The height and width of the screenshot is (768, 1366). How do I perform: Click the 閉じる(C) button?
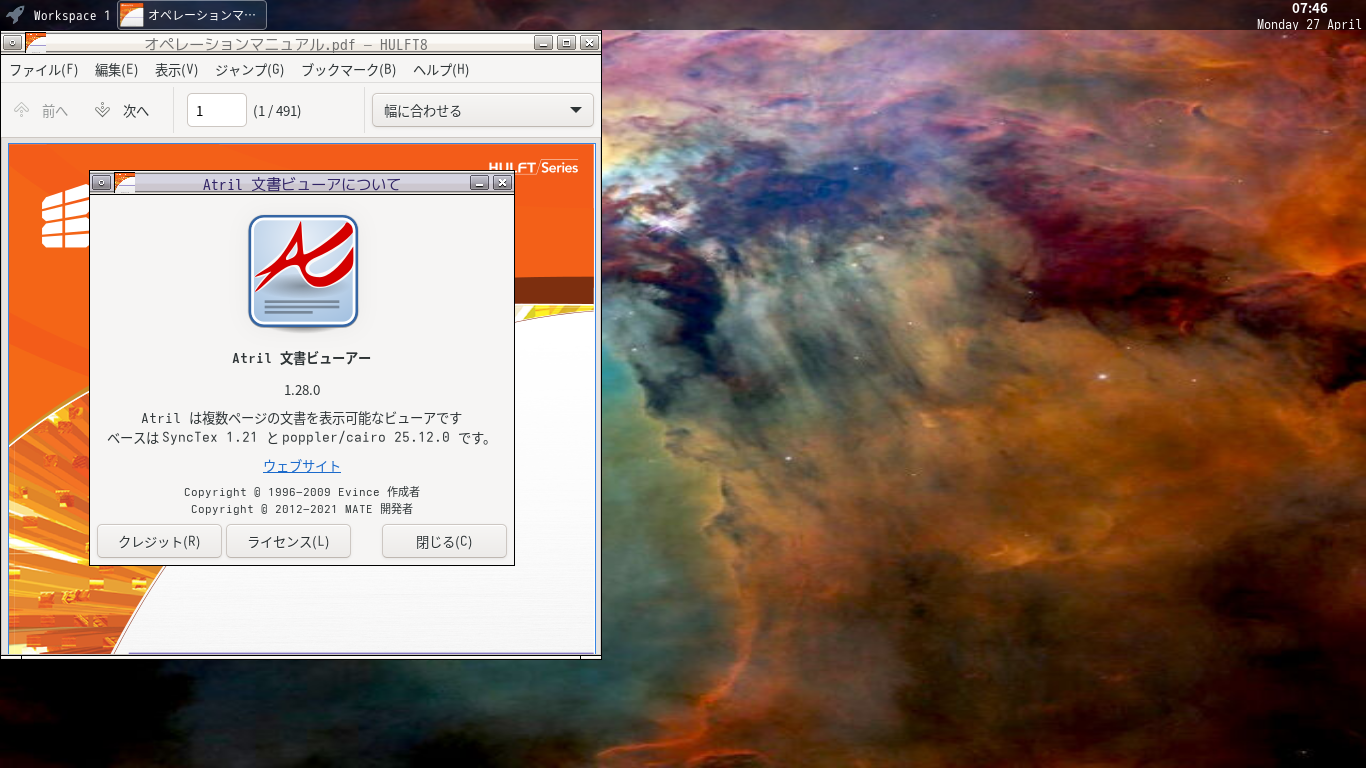(x=444, y=541)
